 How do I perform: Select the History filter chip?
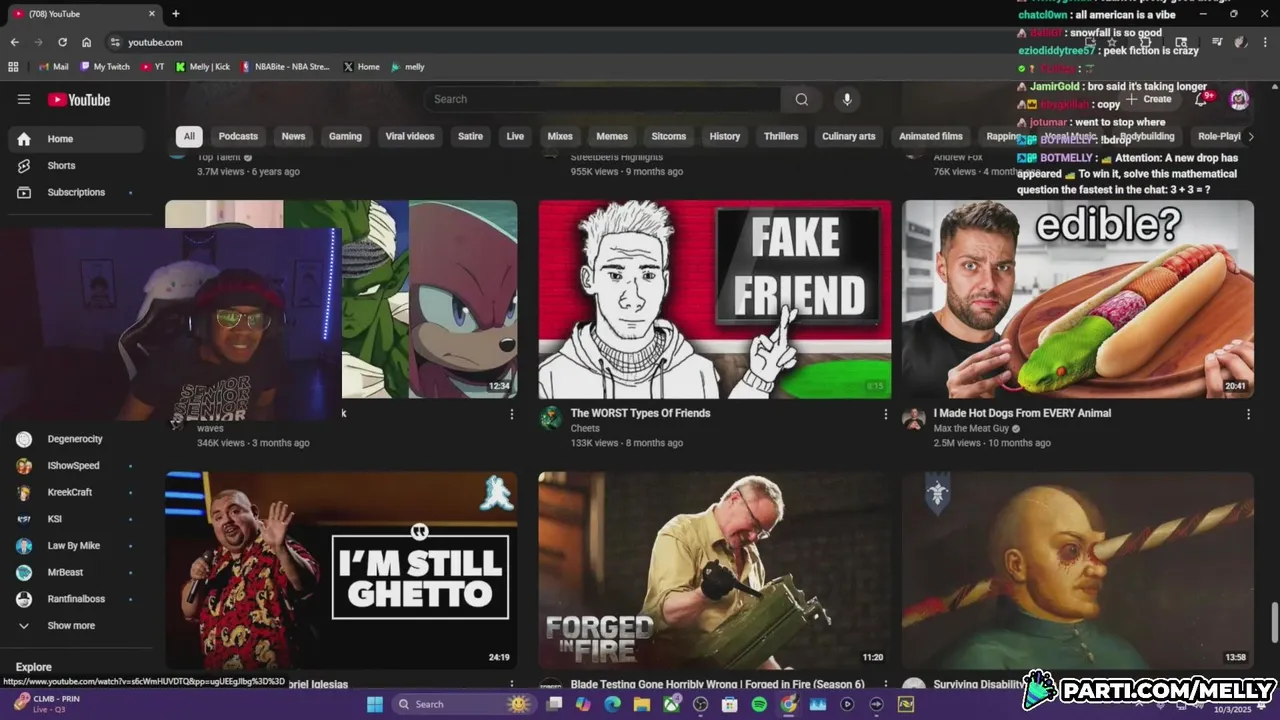point(725,136)
